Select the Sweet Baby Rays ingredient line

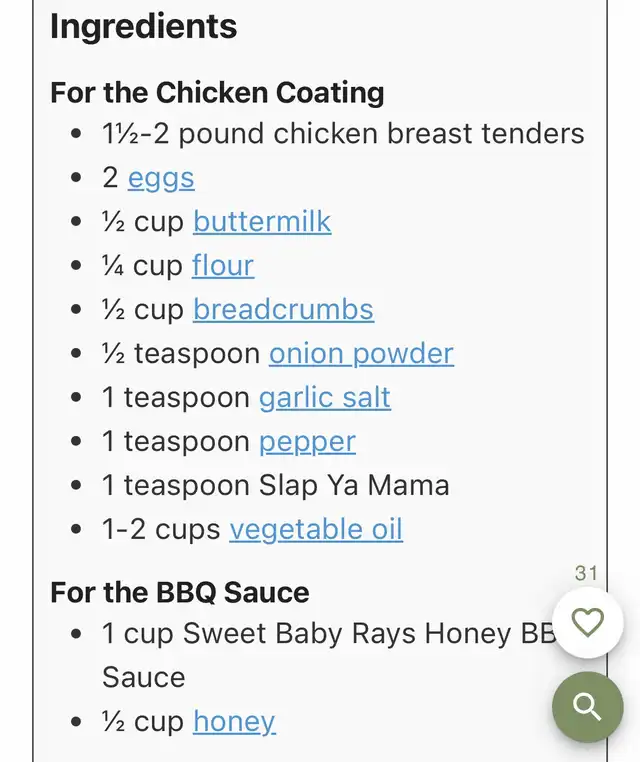(x=325, y=634)
